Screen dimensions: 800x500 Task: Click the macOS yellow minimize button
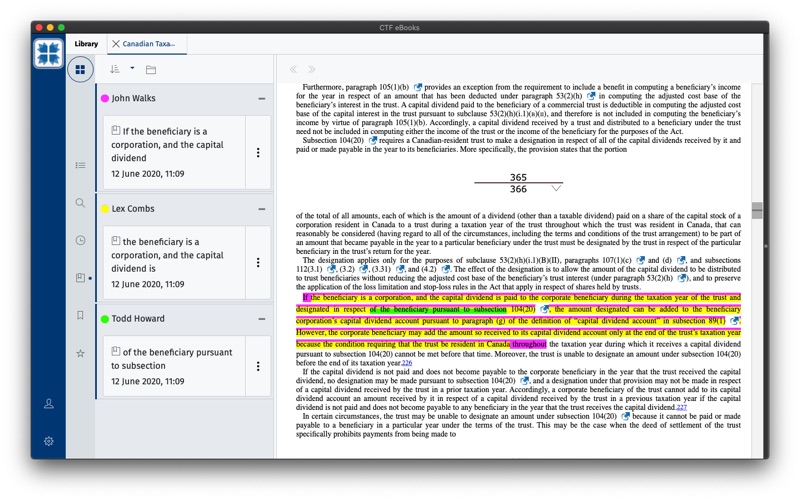click(50, 28)
